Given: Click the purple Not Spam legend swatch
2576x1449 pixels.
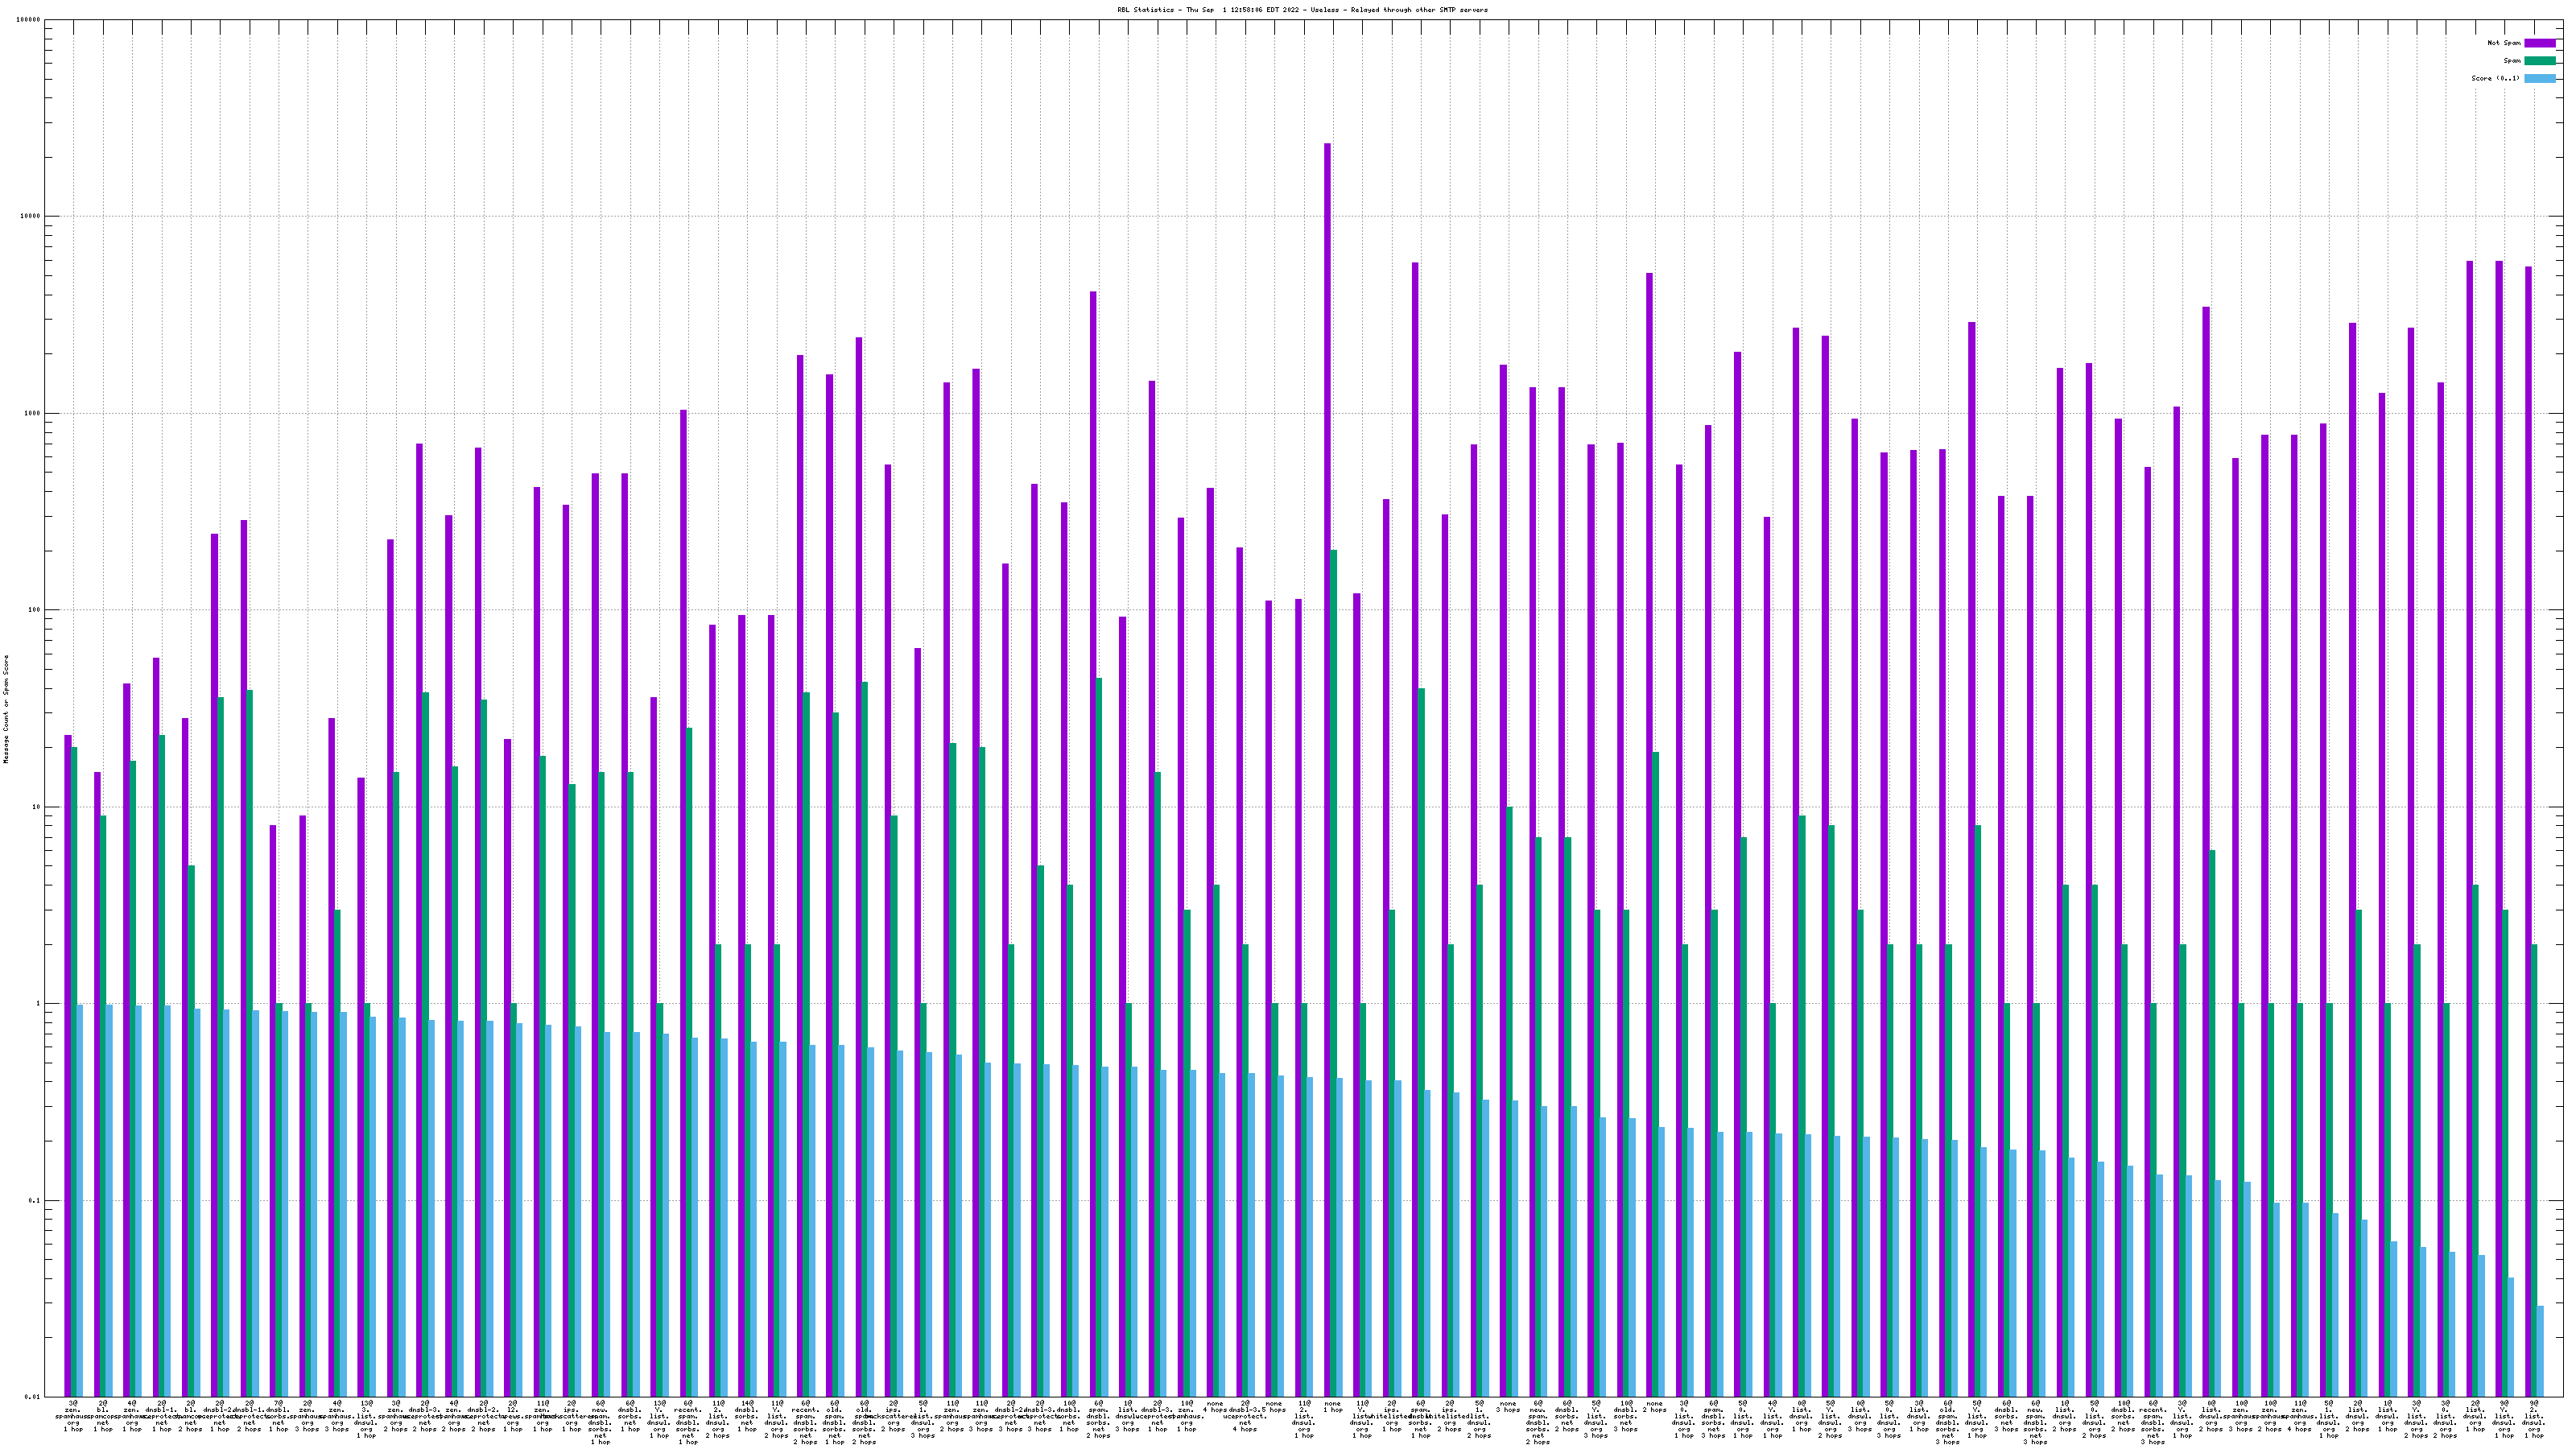Looking at the screenshot, I should click(2540, 43).
